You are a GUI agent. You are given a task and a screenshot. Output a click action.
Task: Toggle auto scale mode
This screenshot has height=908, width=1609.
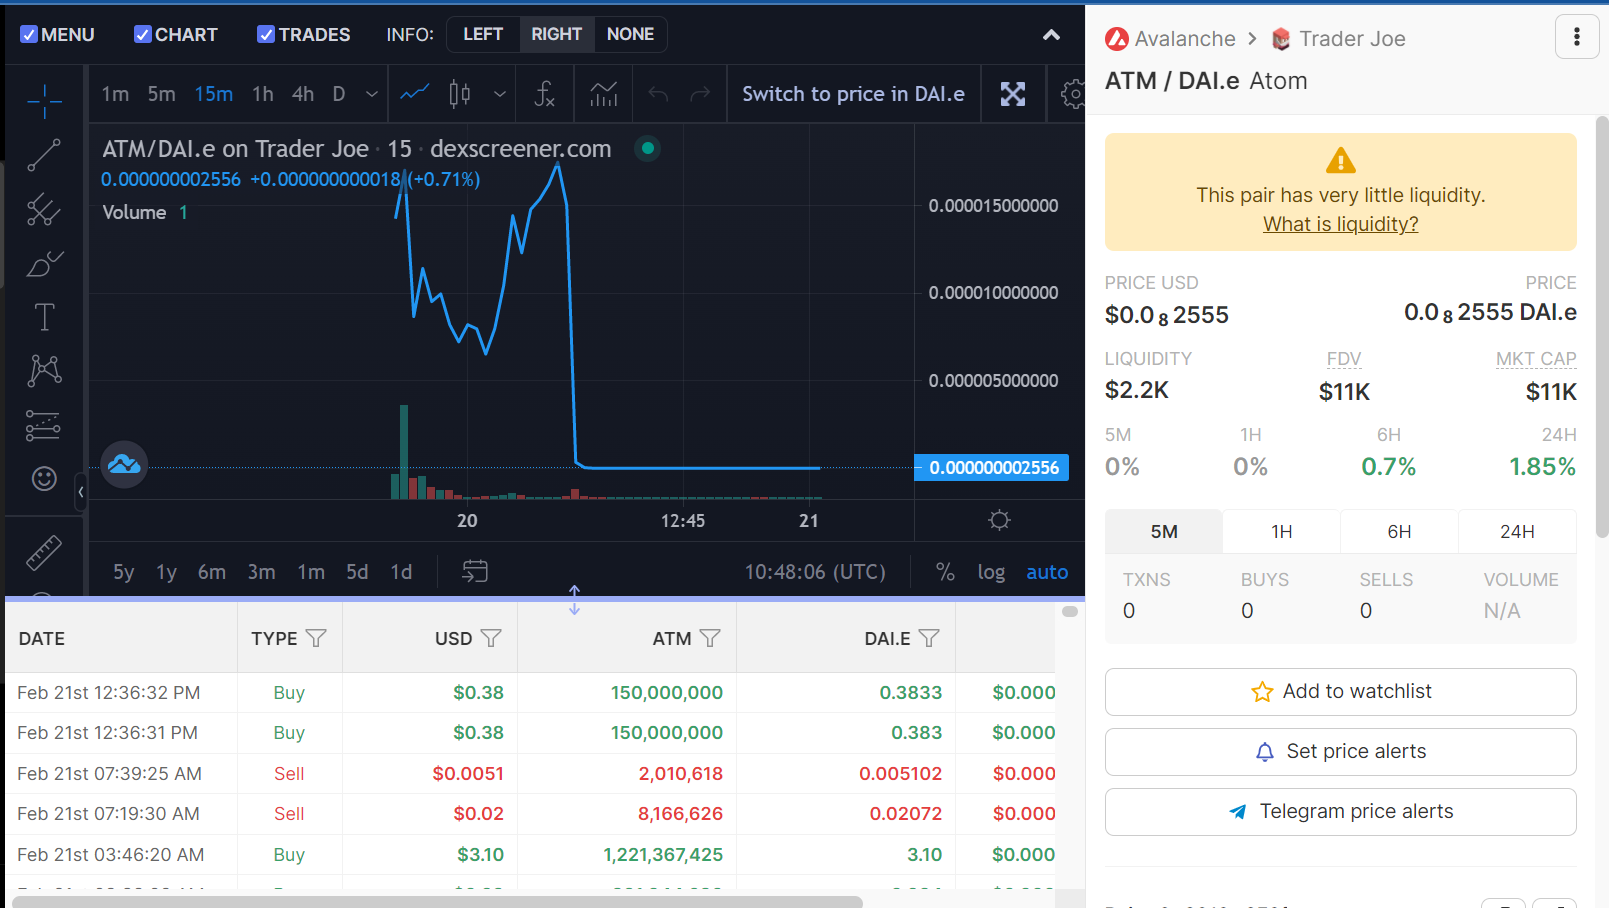coord(1047,572)
